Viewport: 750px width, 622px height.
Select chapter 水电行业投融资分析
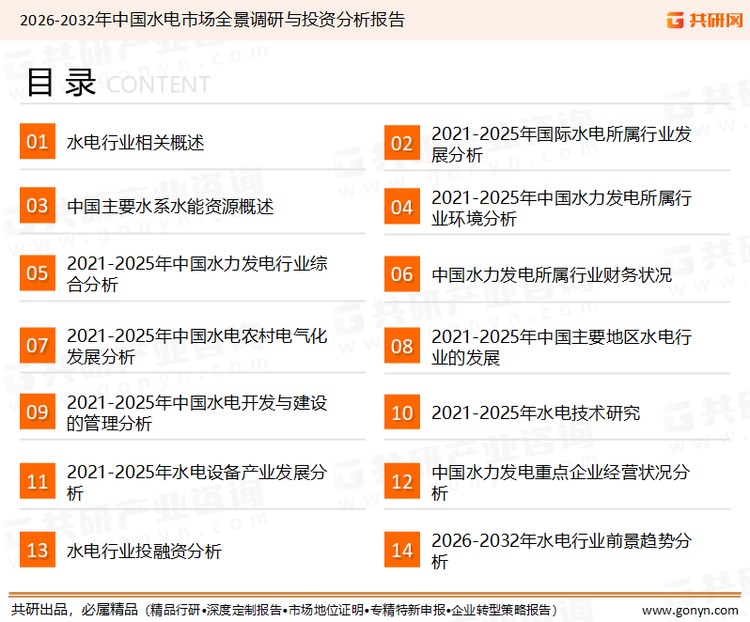coord(144,551)
